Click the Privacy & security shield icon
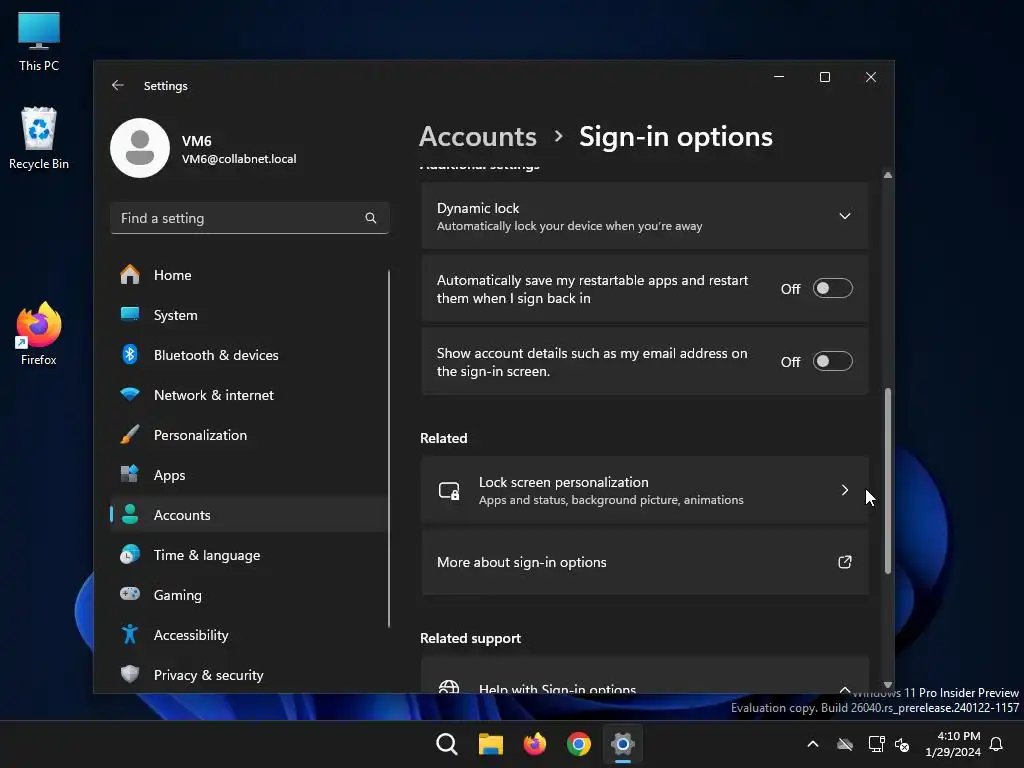The height and width of the screenshot is (768, 1024). pyautogui.click(x=130, y=674)
